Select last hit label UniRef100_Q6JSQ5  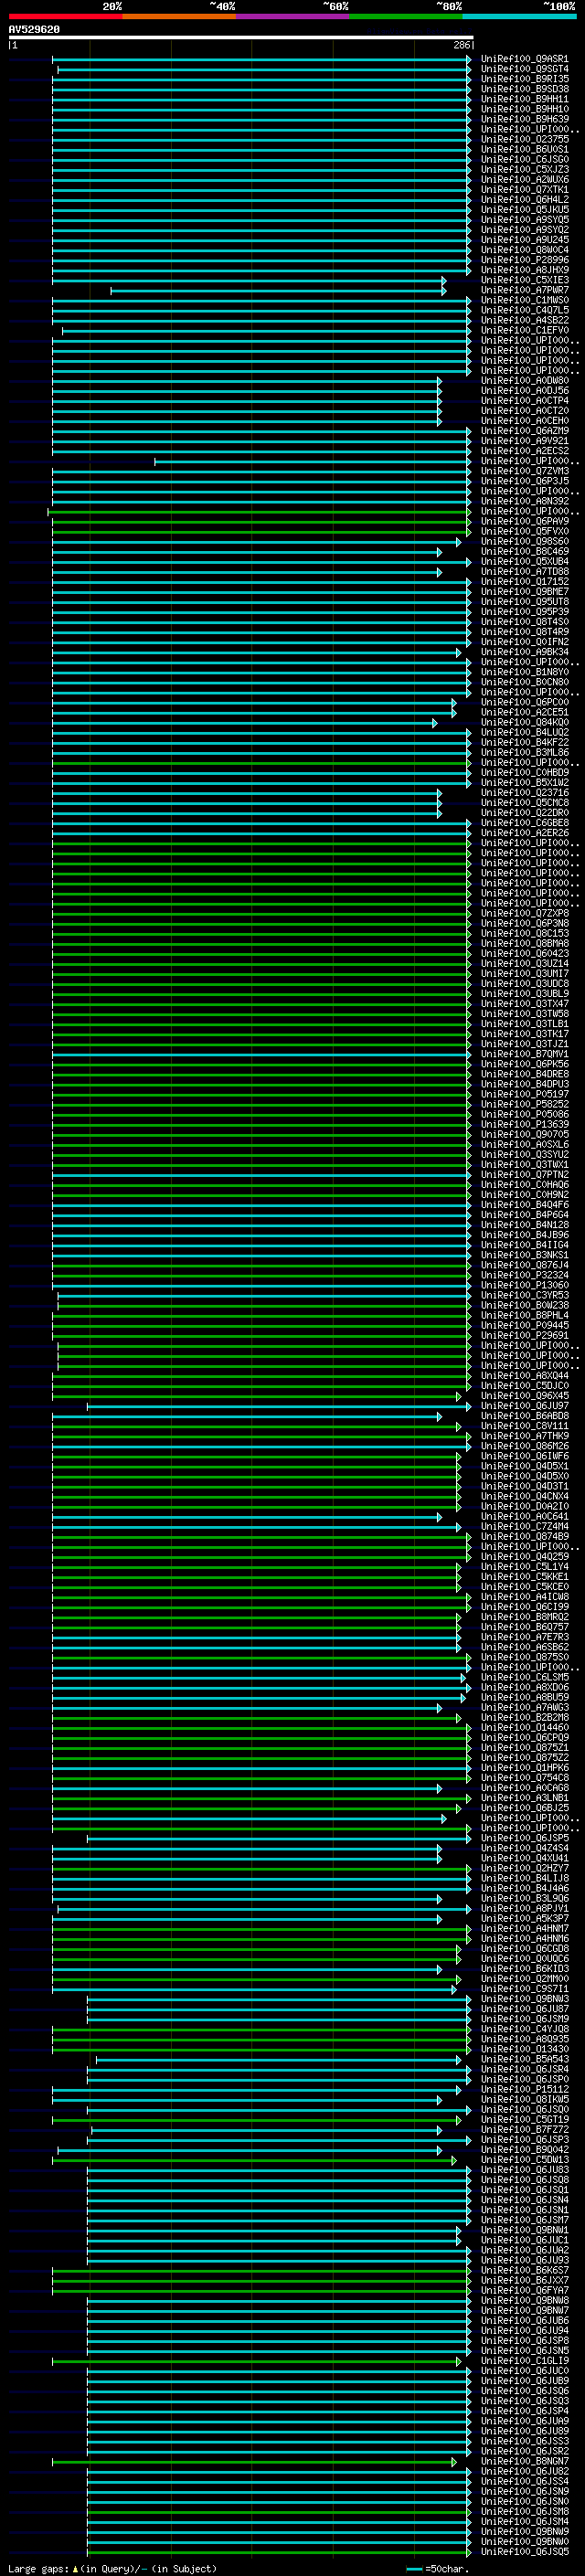click(525, 2551)
